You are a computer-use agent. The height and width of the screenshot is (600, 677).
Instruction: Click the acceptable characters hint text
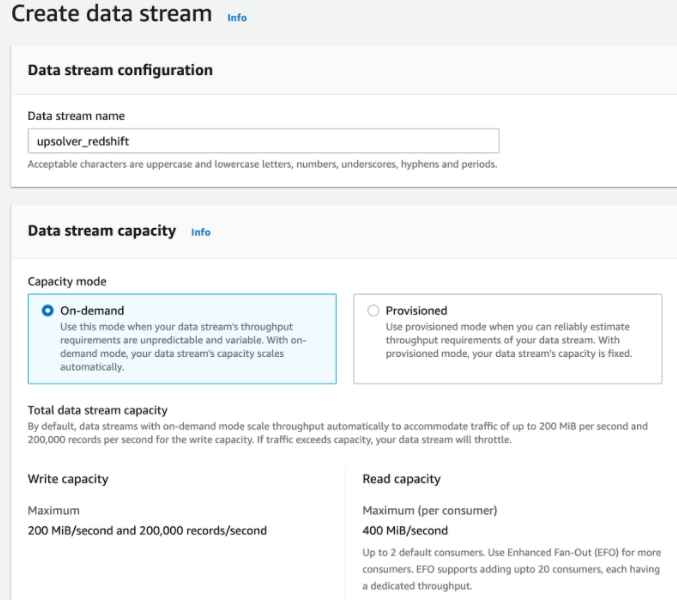(262, 164)
